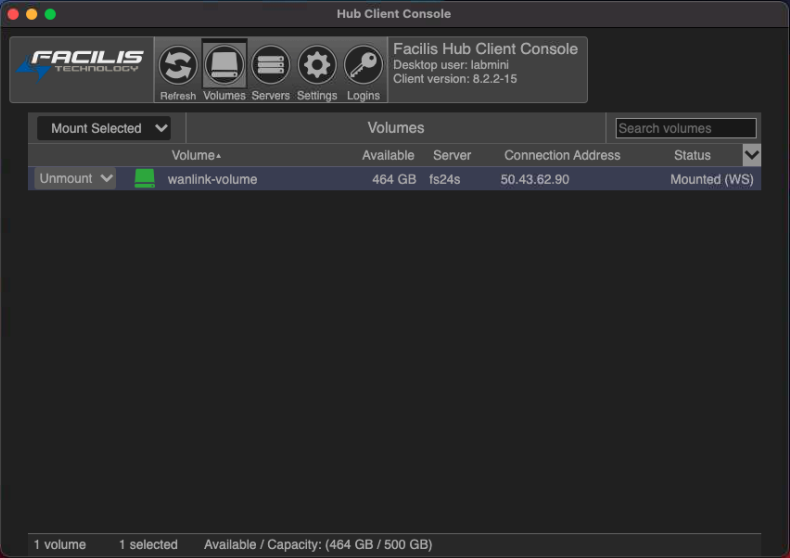The height and width of the screenshot is (558, 790).
Task: Click the Client version: 8.2.2-15 text
Action: point(455,79)
